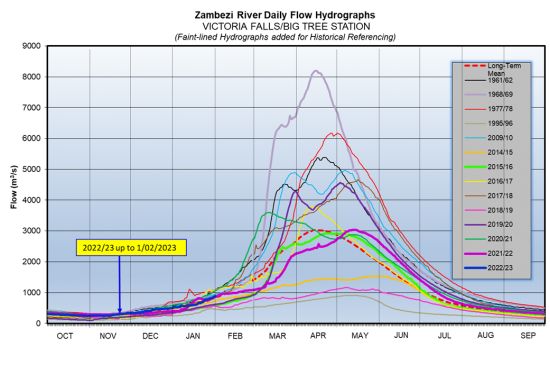Click the 2015/16 green legend swatch
The width and height of the screenshot is (550, 374).
point(475,167)
